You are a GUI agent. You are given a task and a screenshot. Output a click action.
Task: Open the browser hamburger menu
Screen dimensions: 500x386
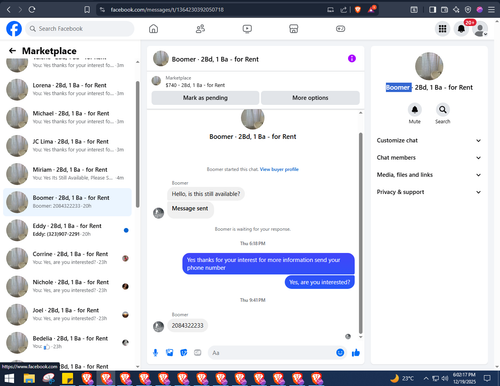491,10
